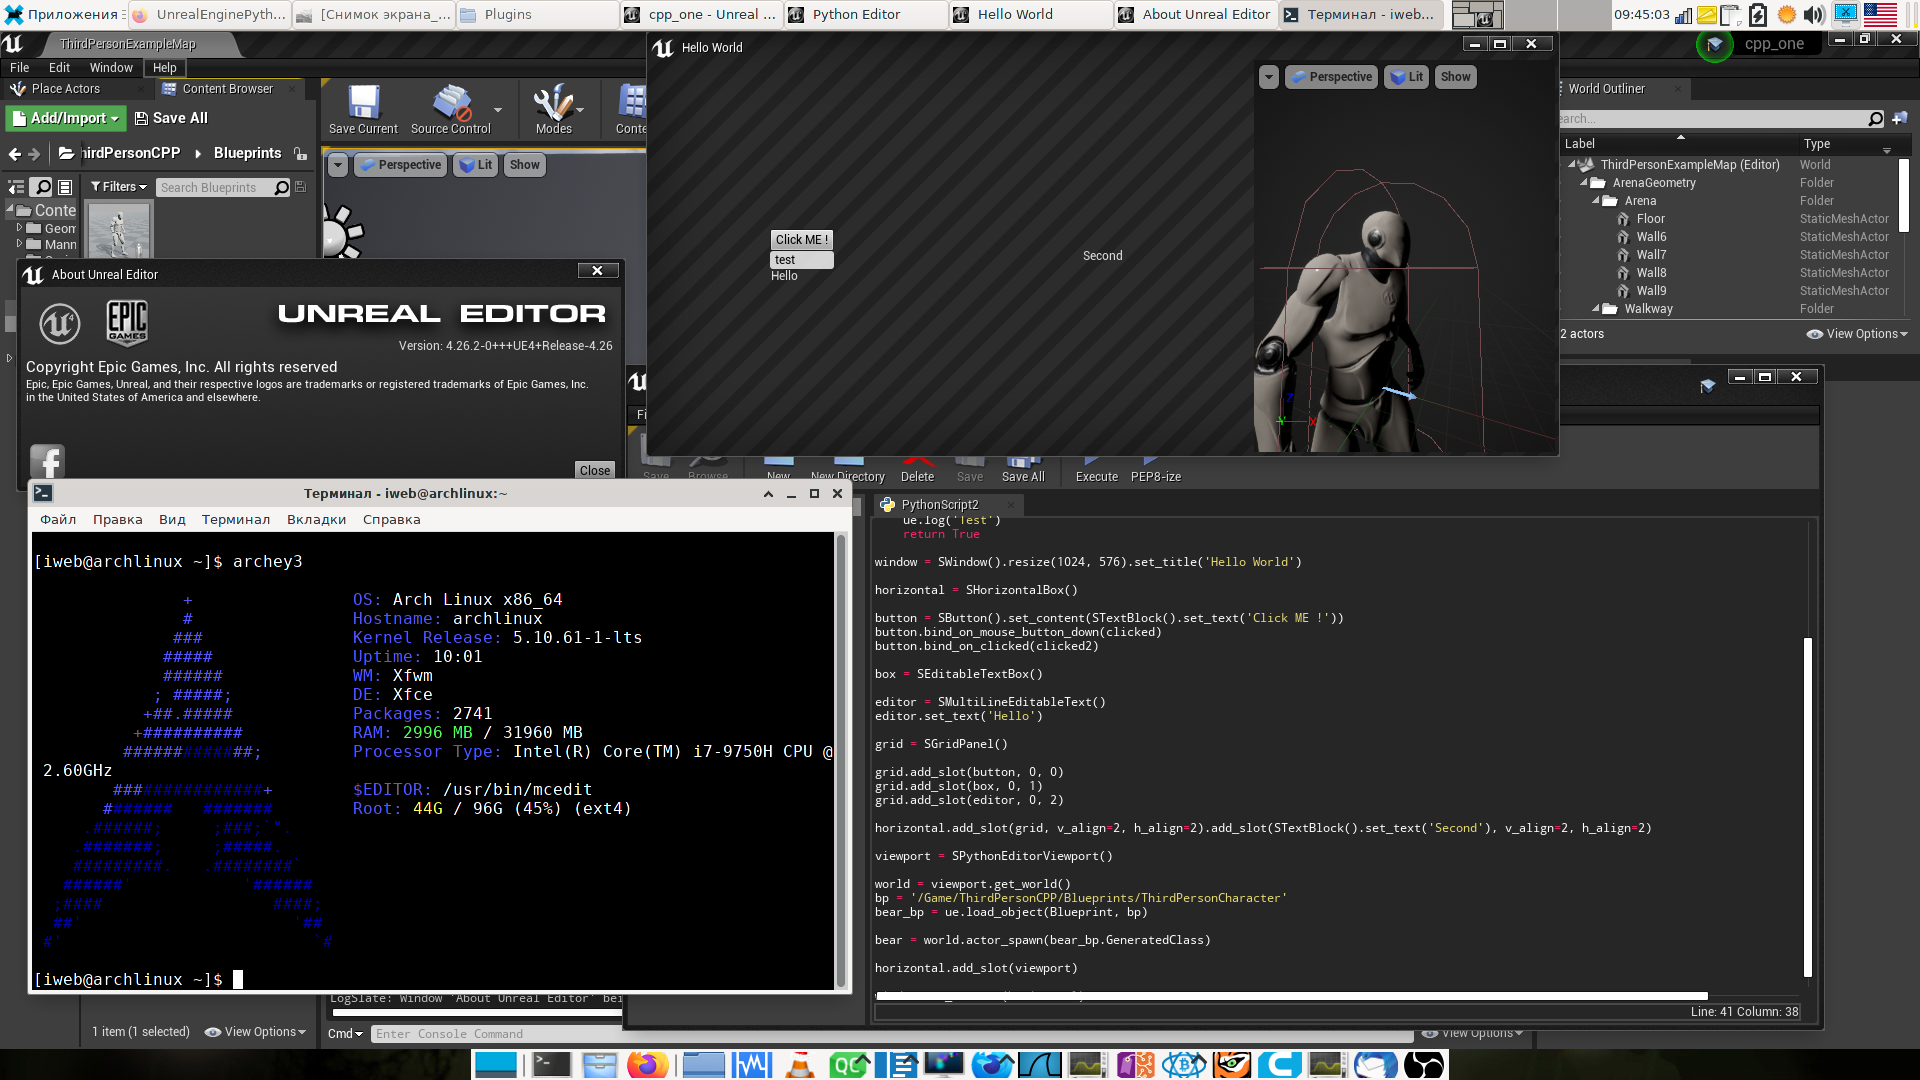Click the Epic Games logo in About dialog

(127, 322)
